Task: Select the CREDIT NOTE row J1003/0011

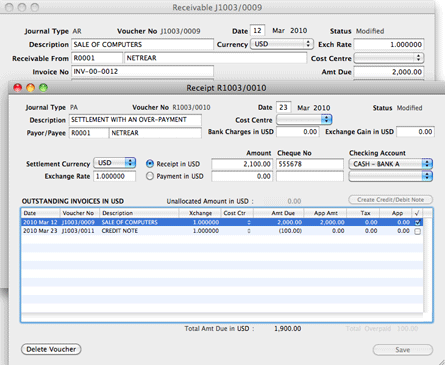Action: click(x=222, y=231)
